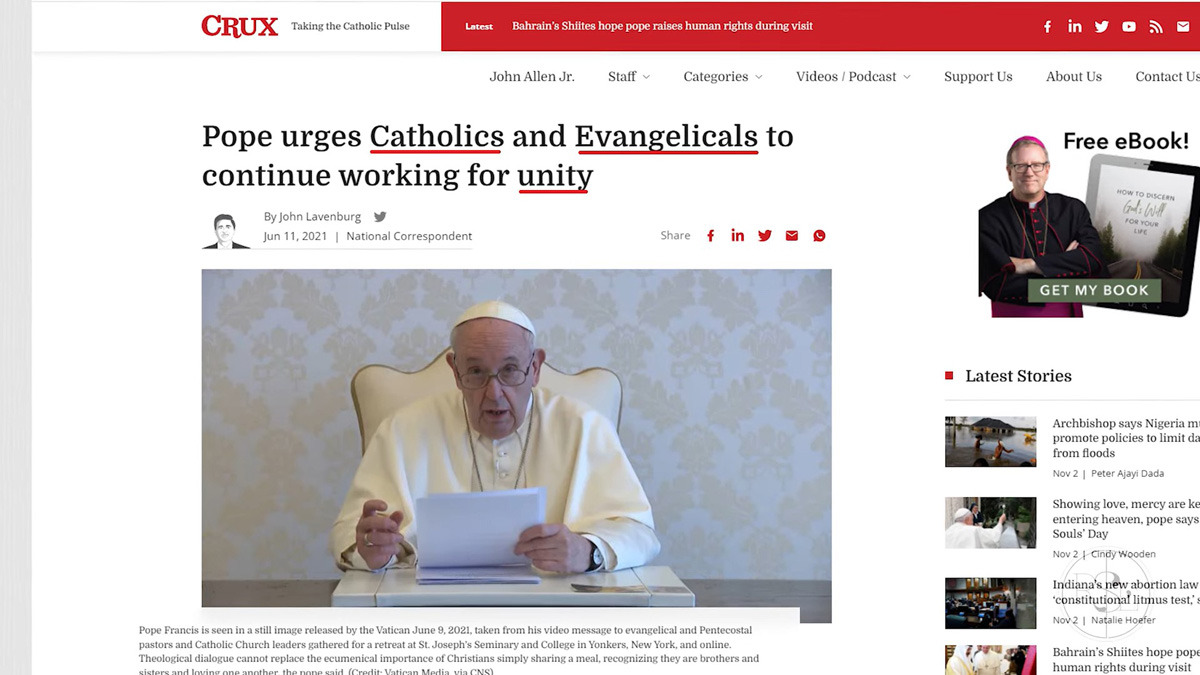Open the Support Us menu item
This screenshot has height=675, width=1200.
pyautogui.click(x=978, y=76)
